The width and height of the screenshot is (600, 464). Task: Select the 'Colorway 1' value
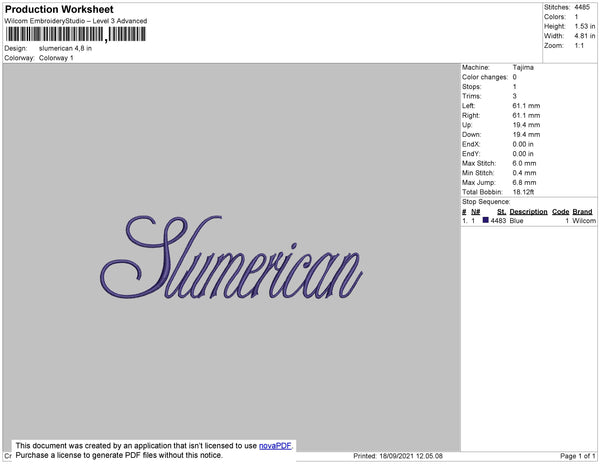point(56,58)
